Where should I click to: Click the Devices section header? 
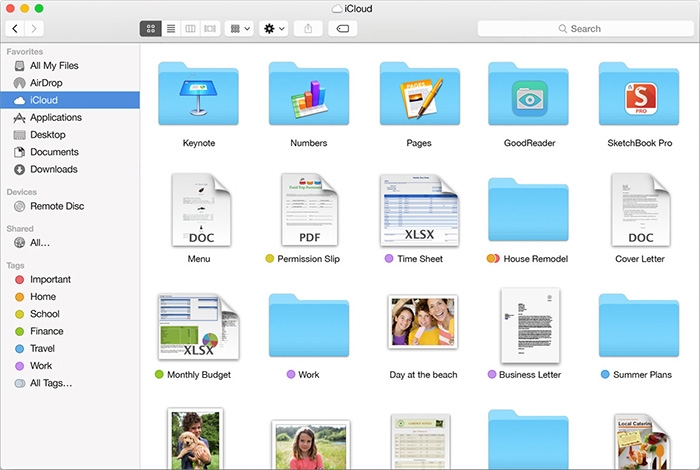[x=21, y=192]
